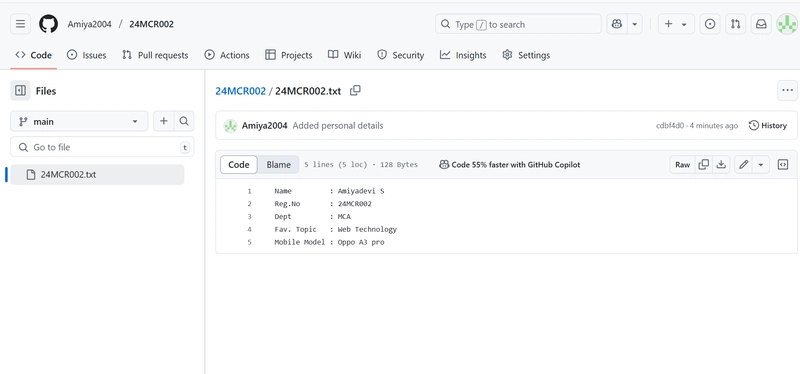Open symbols panel icon

point(783,164)
